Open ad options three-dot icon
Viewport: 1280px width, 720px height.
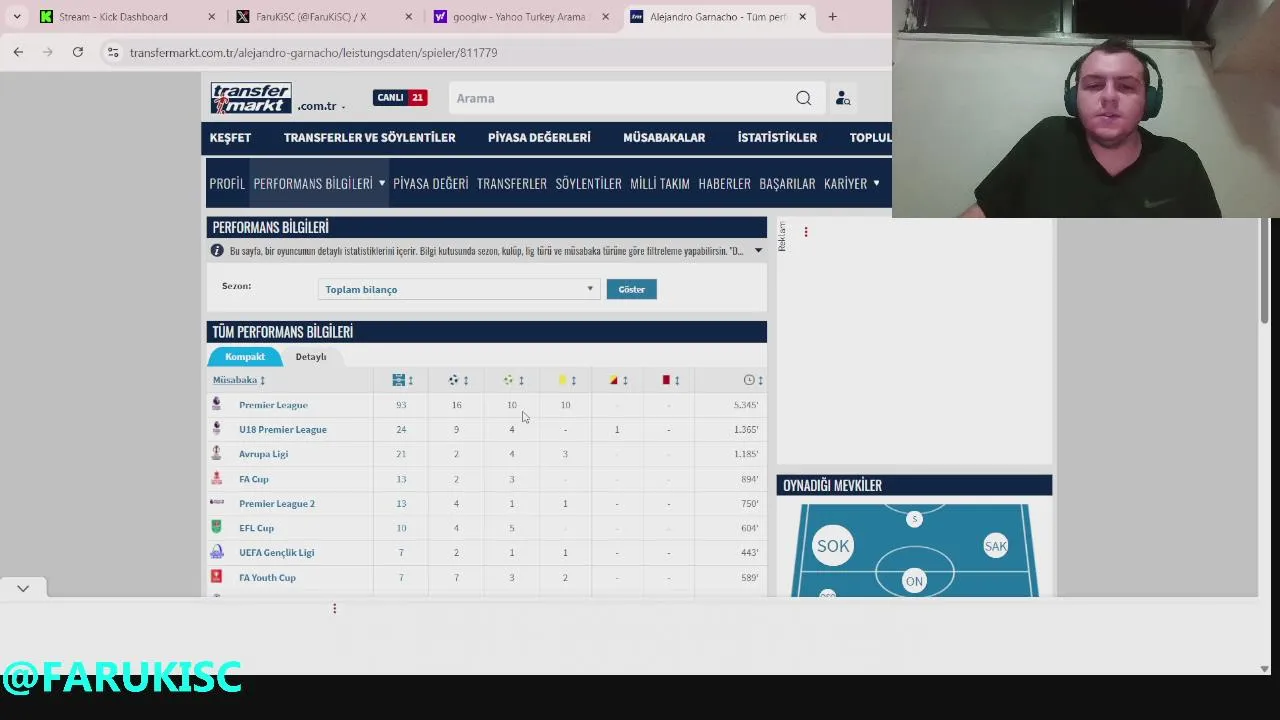[806, 232]
